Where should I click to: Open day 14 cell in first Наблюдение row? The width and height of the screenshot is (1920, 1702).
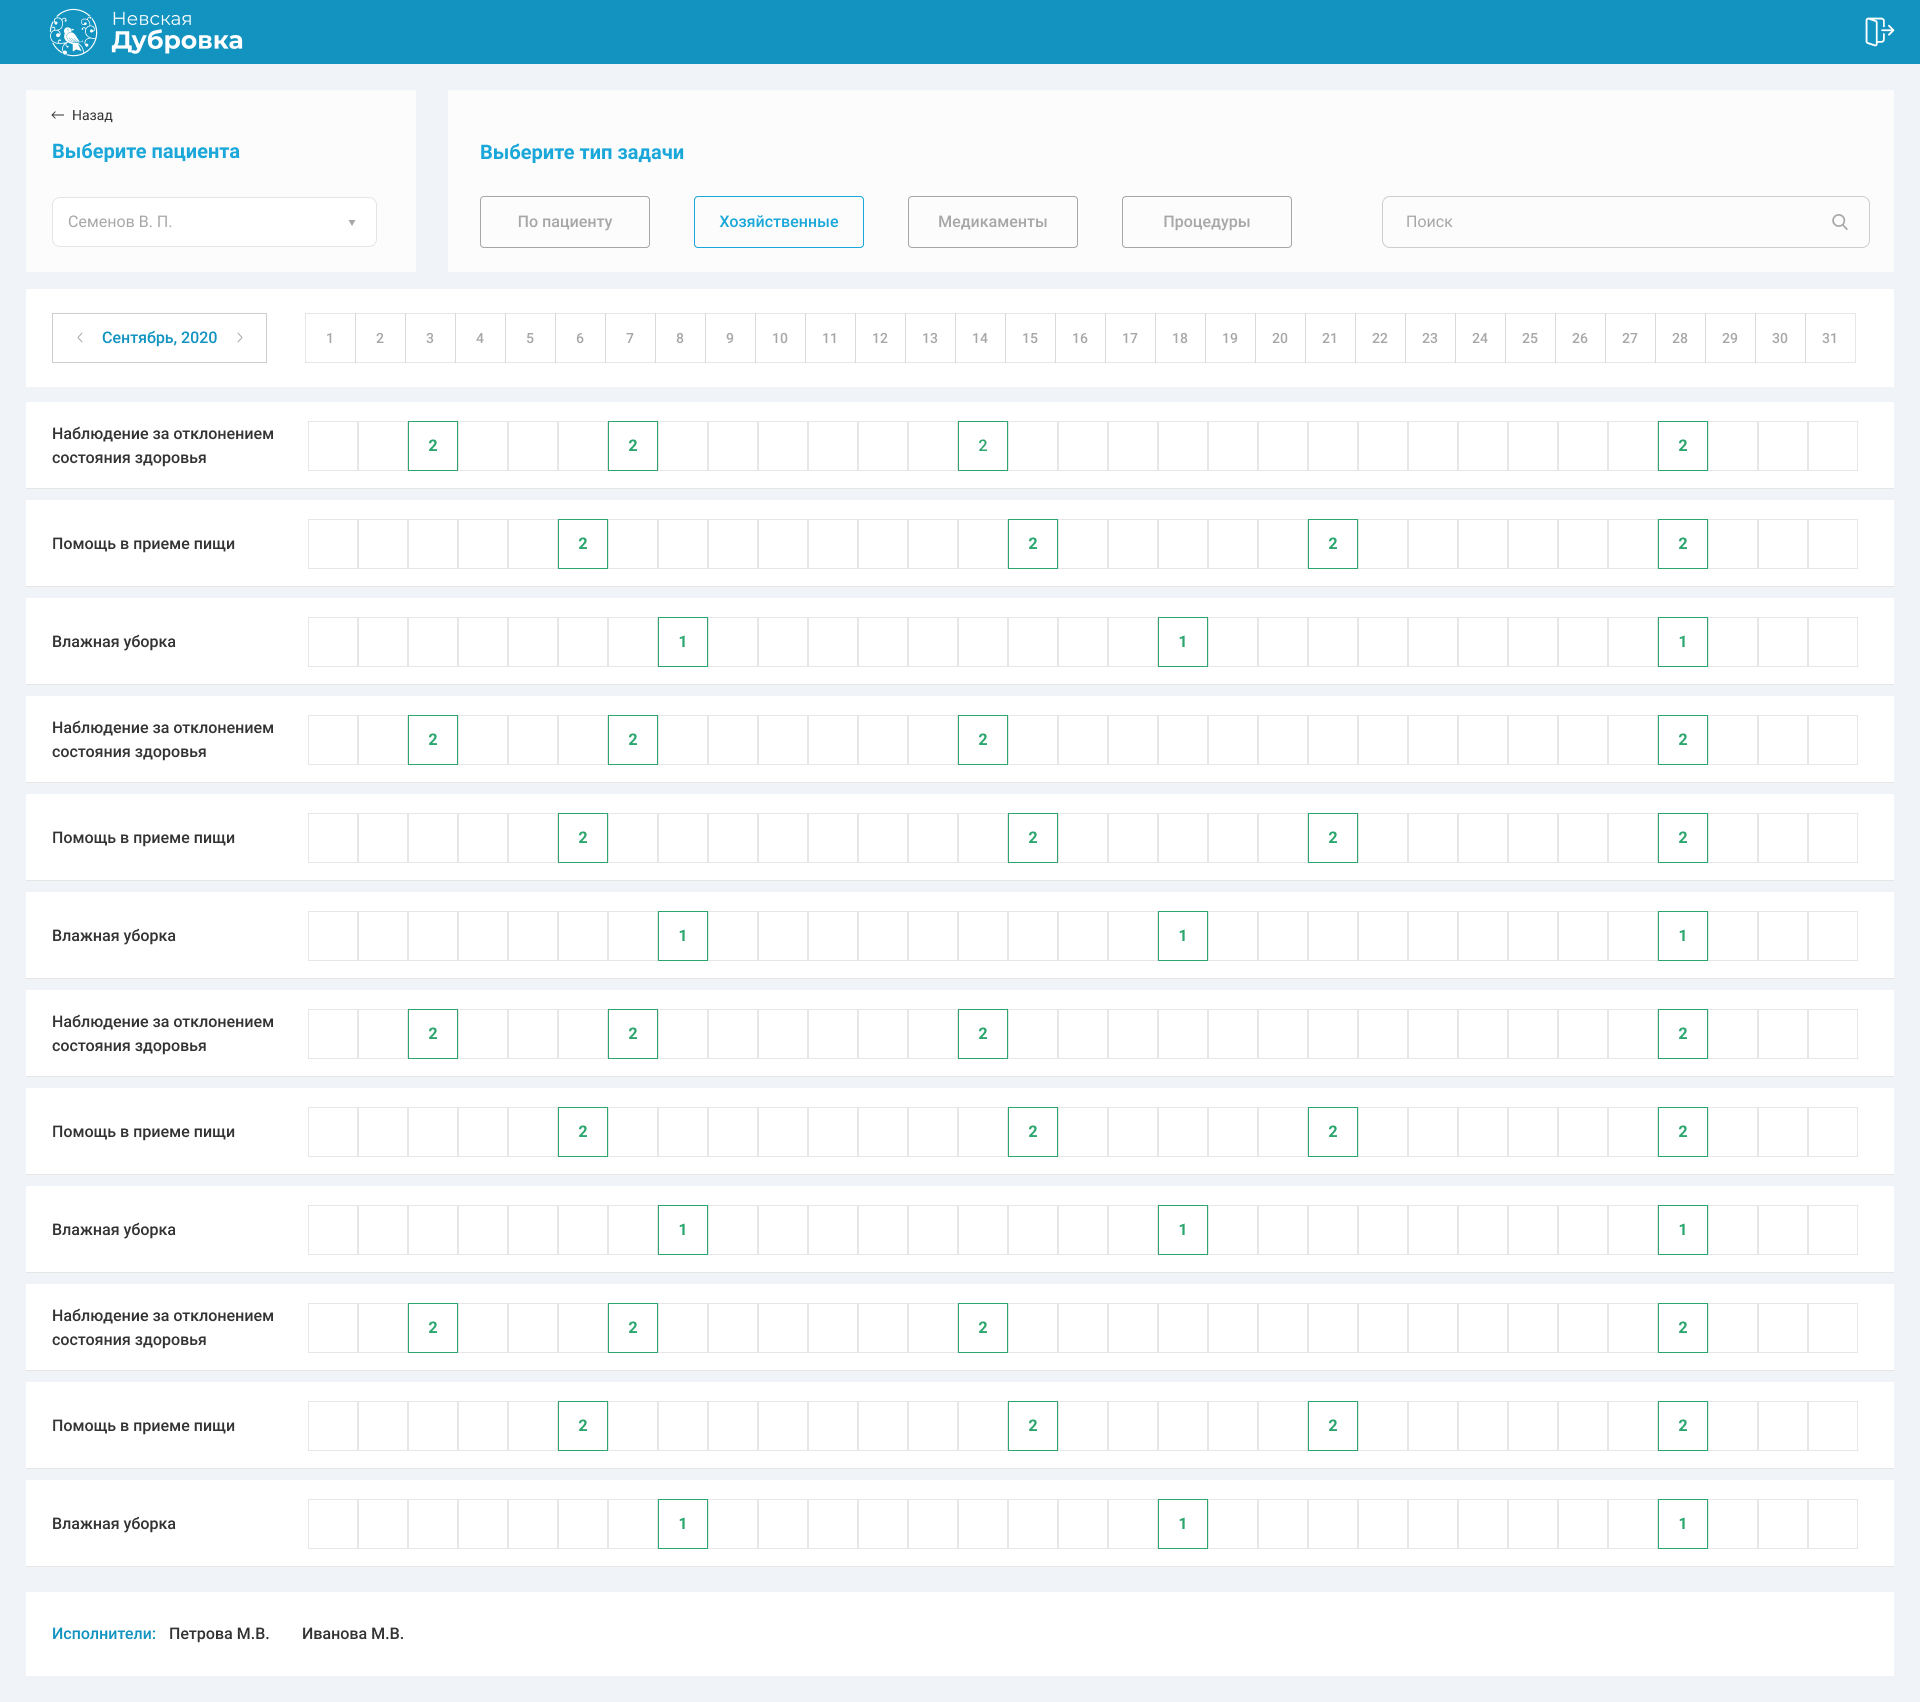click(x=983, y=446)
